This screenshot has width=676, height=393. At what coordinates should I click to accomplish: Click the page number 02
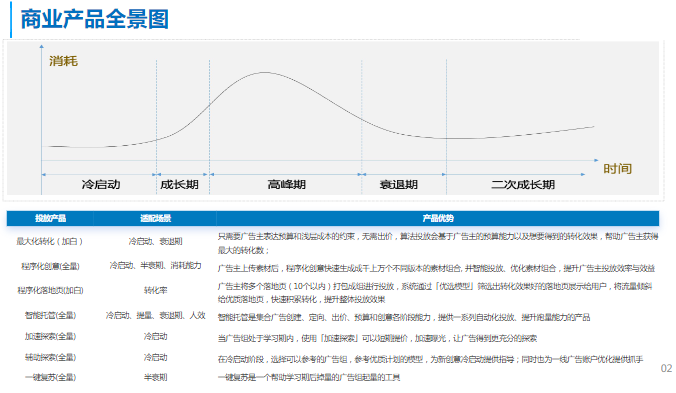[x=666, y=368]
